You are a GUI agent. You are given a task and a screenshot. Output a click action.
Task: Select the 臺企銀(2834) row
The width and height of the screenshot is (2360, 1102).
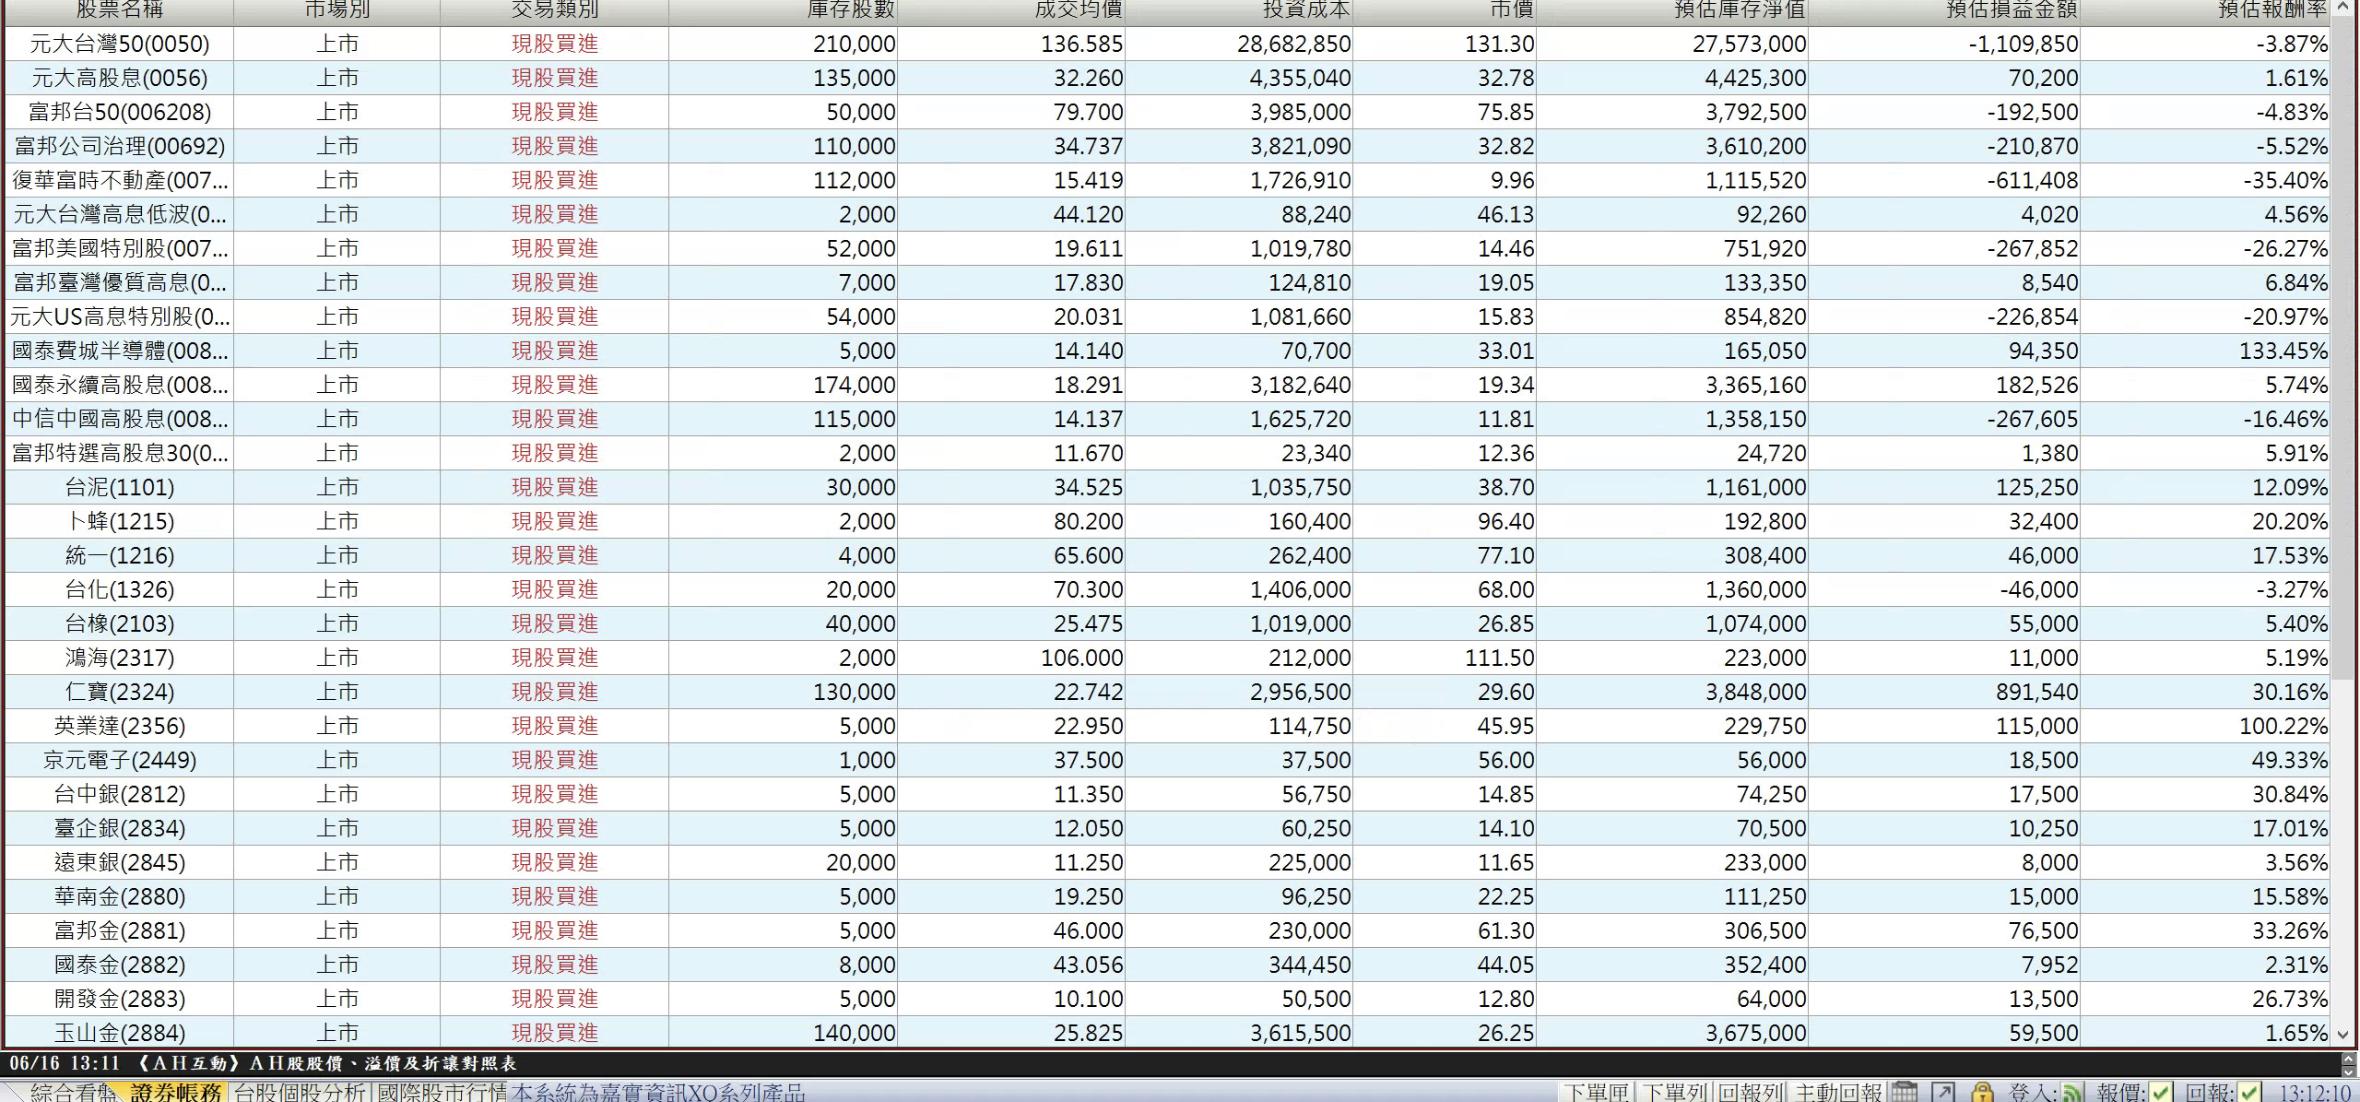coord(1168,828)
